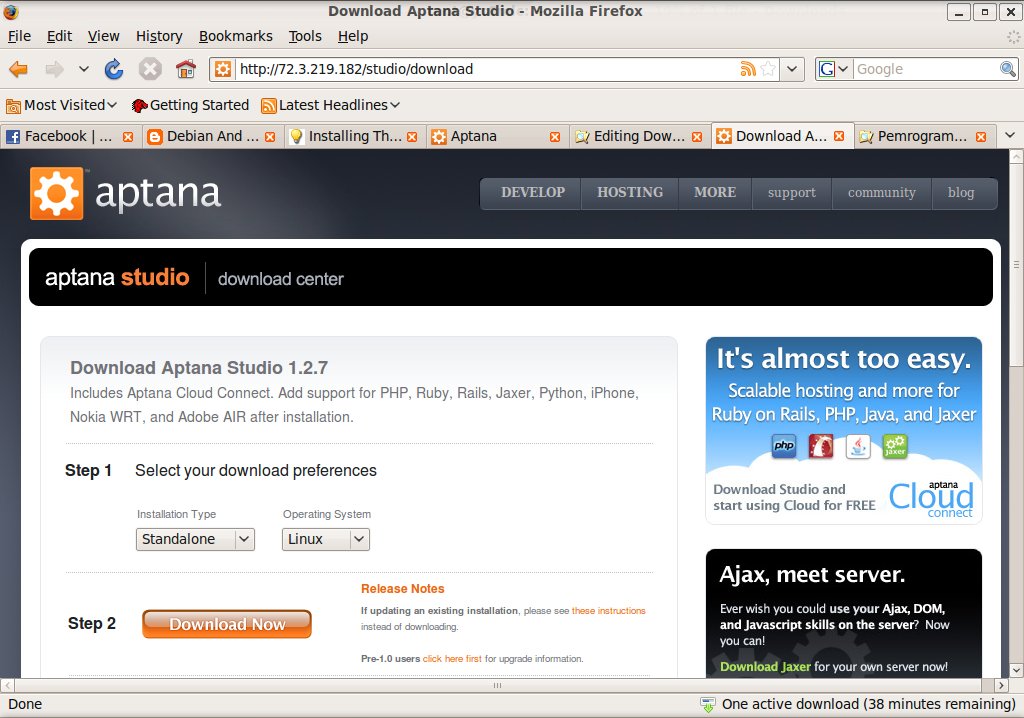The width and height of the screenshot is (1024, 718).
Task: Click the HOSTING navigation item
Action: pyautogui.click(x=629, y=193)
